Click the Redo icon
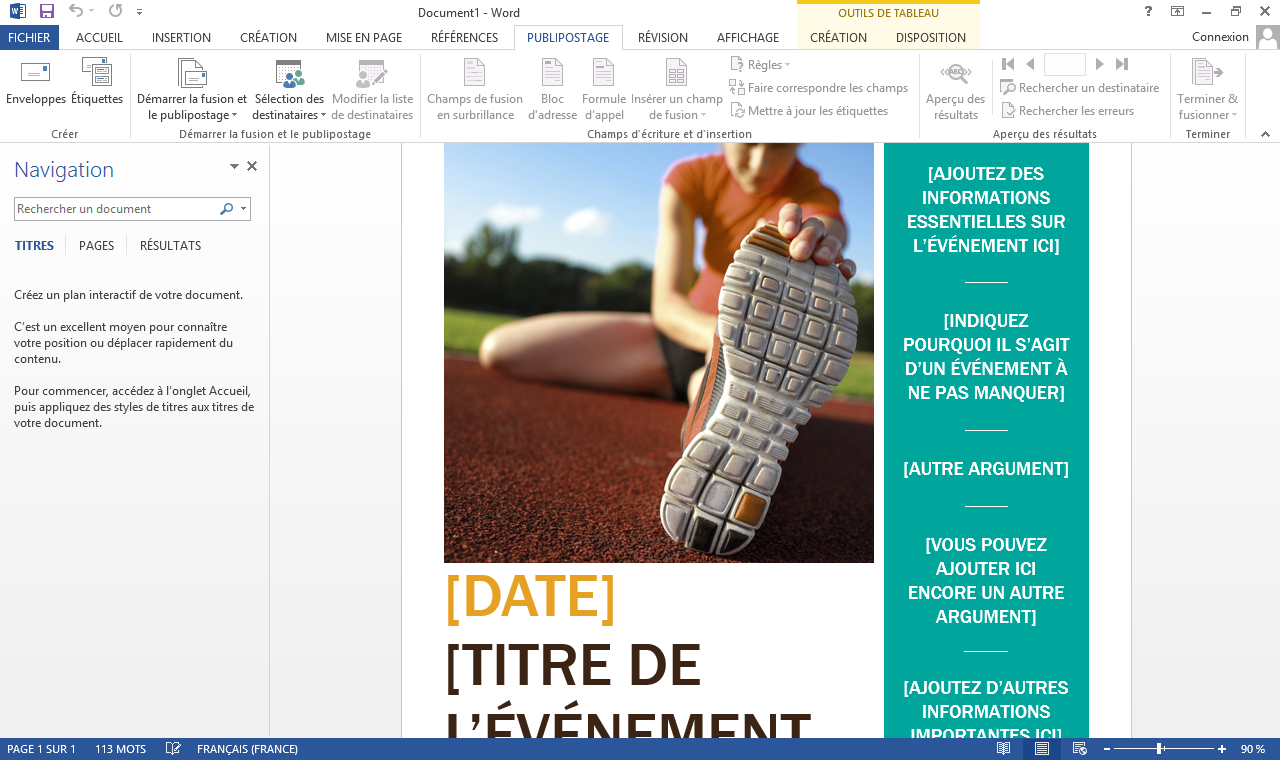Screen dimensions: 1280x760 coord(115,12)
